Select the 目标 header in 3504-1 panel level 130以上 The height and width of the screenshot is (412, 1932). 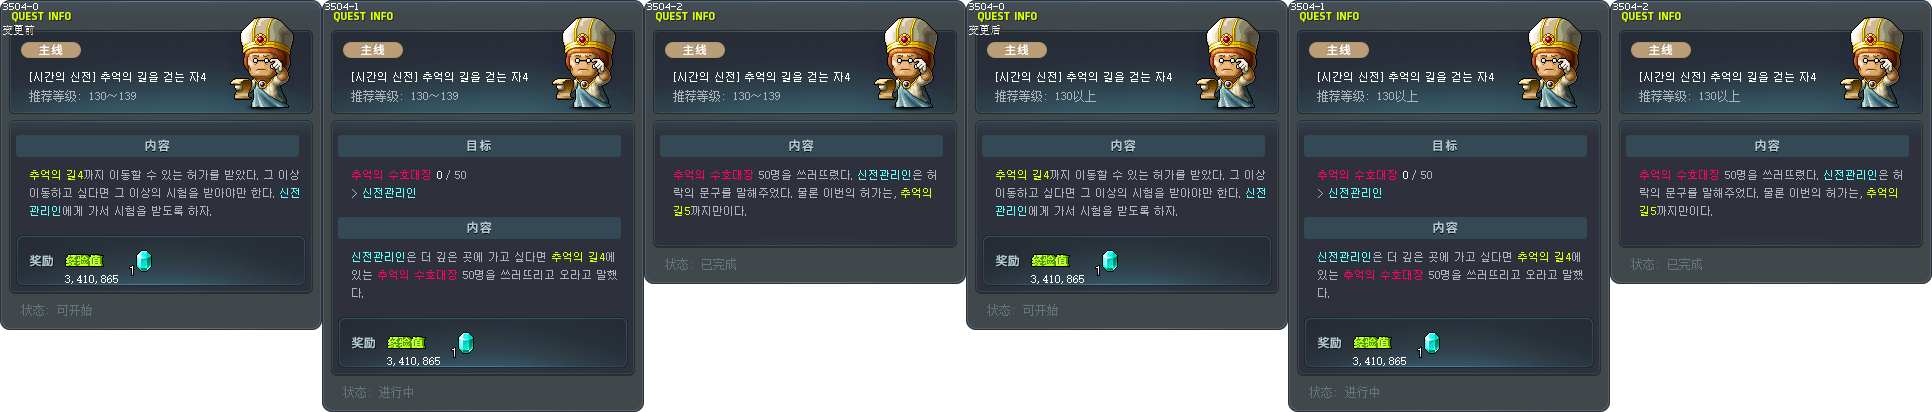click(x=1445, y=146)
